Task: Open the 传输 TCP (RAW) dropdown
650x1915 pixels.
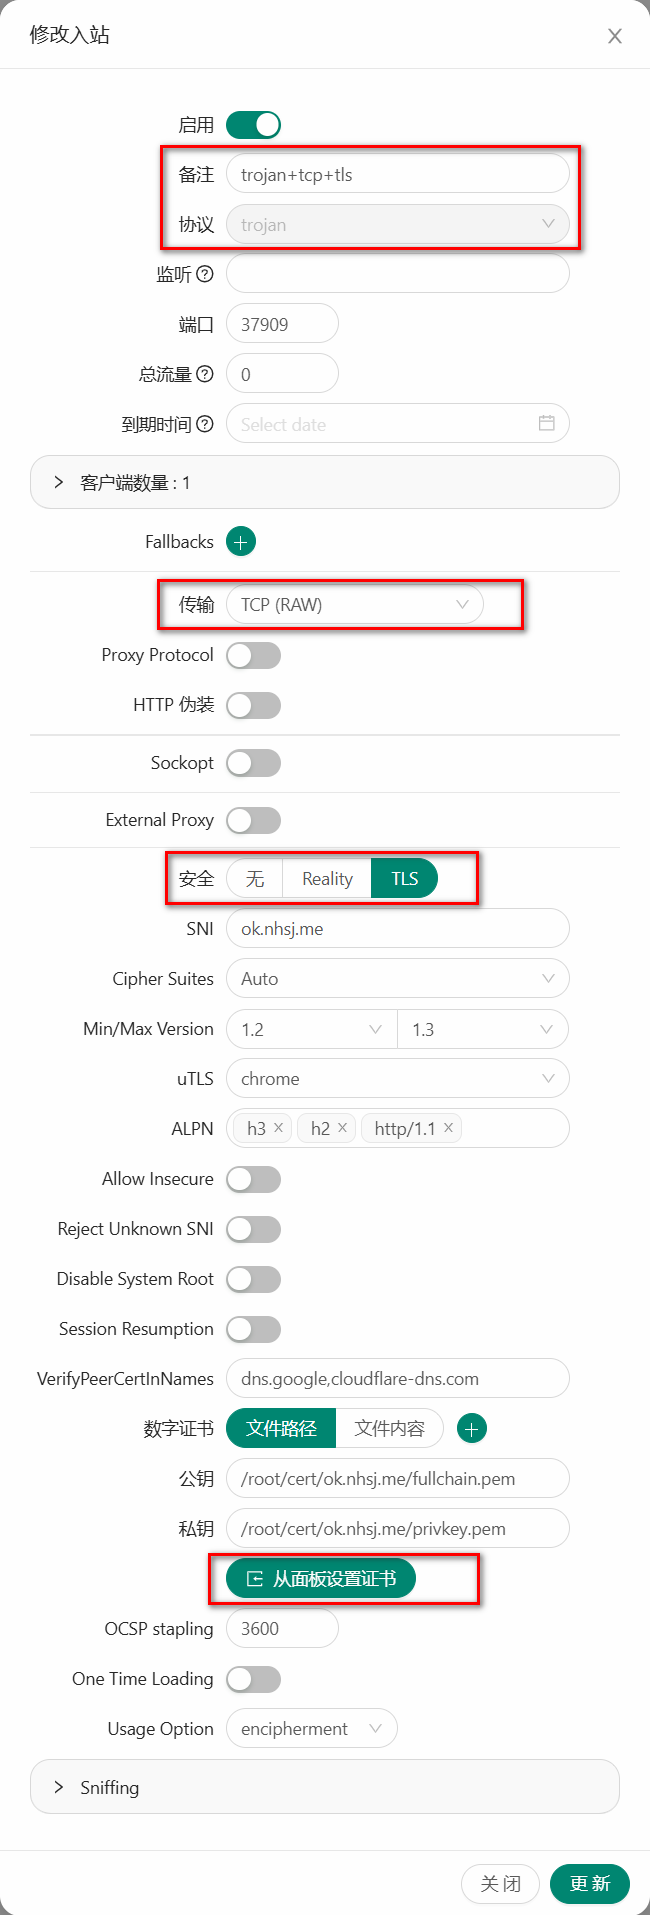Action: (354, 605)
